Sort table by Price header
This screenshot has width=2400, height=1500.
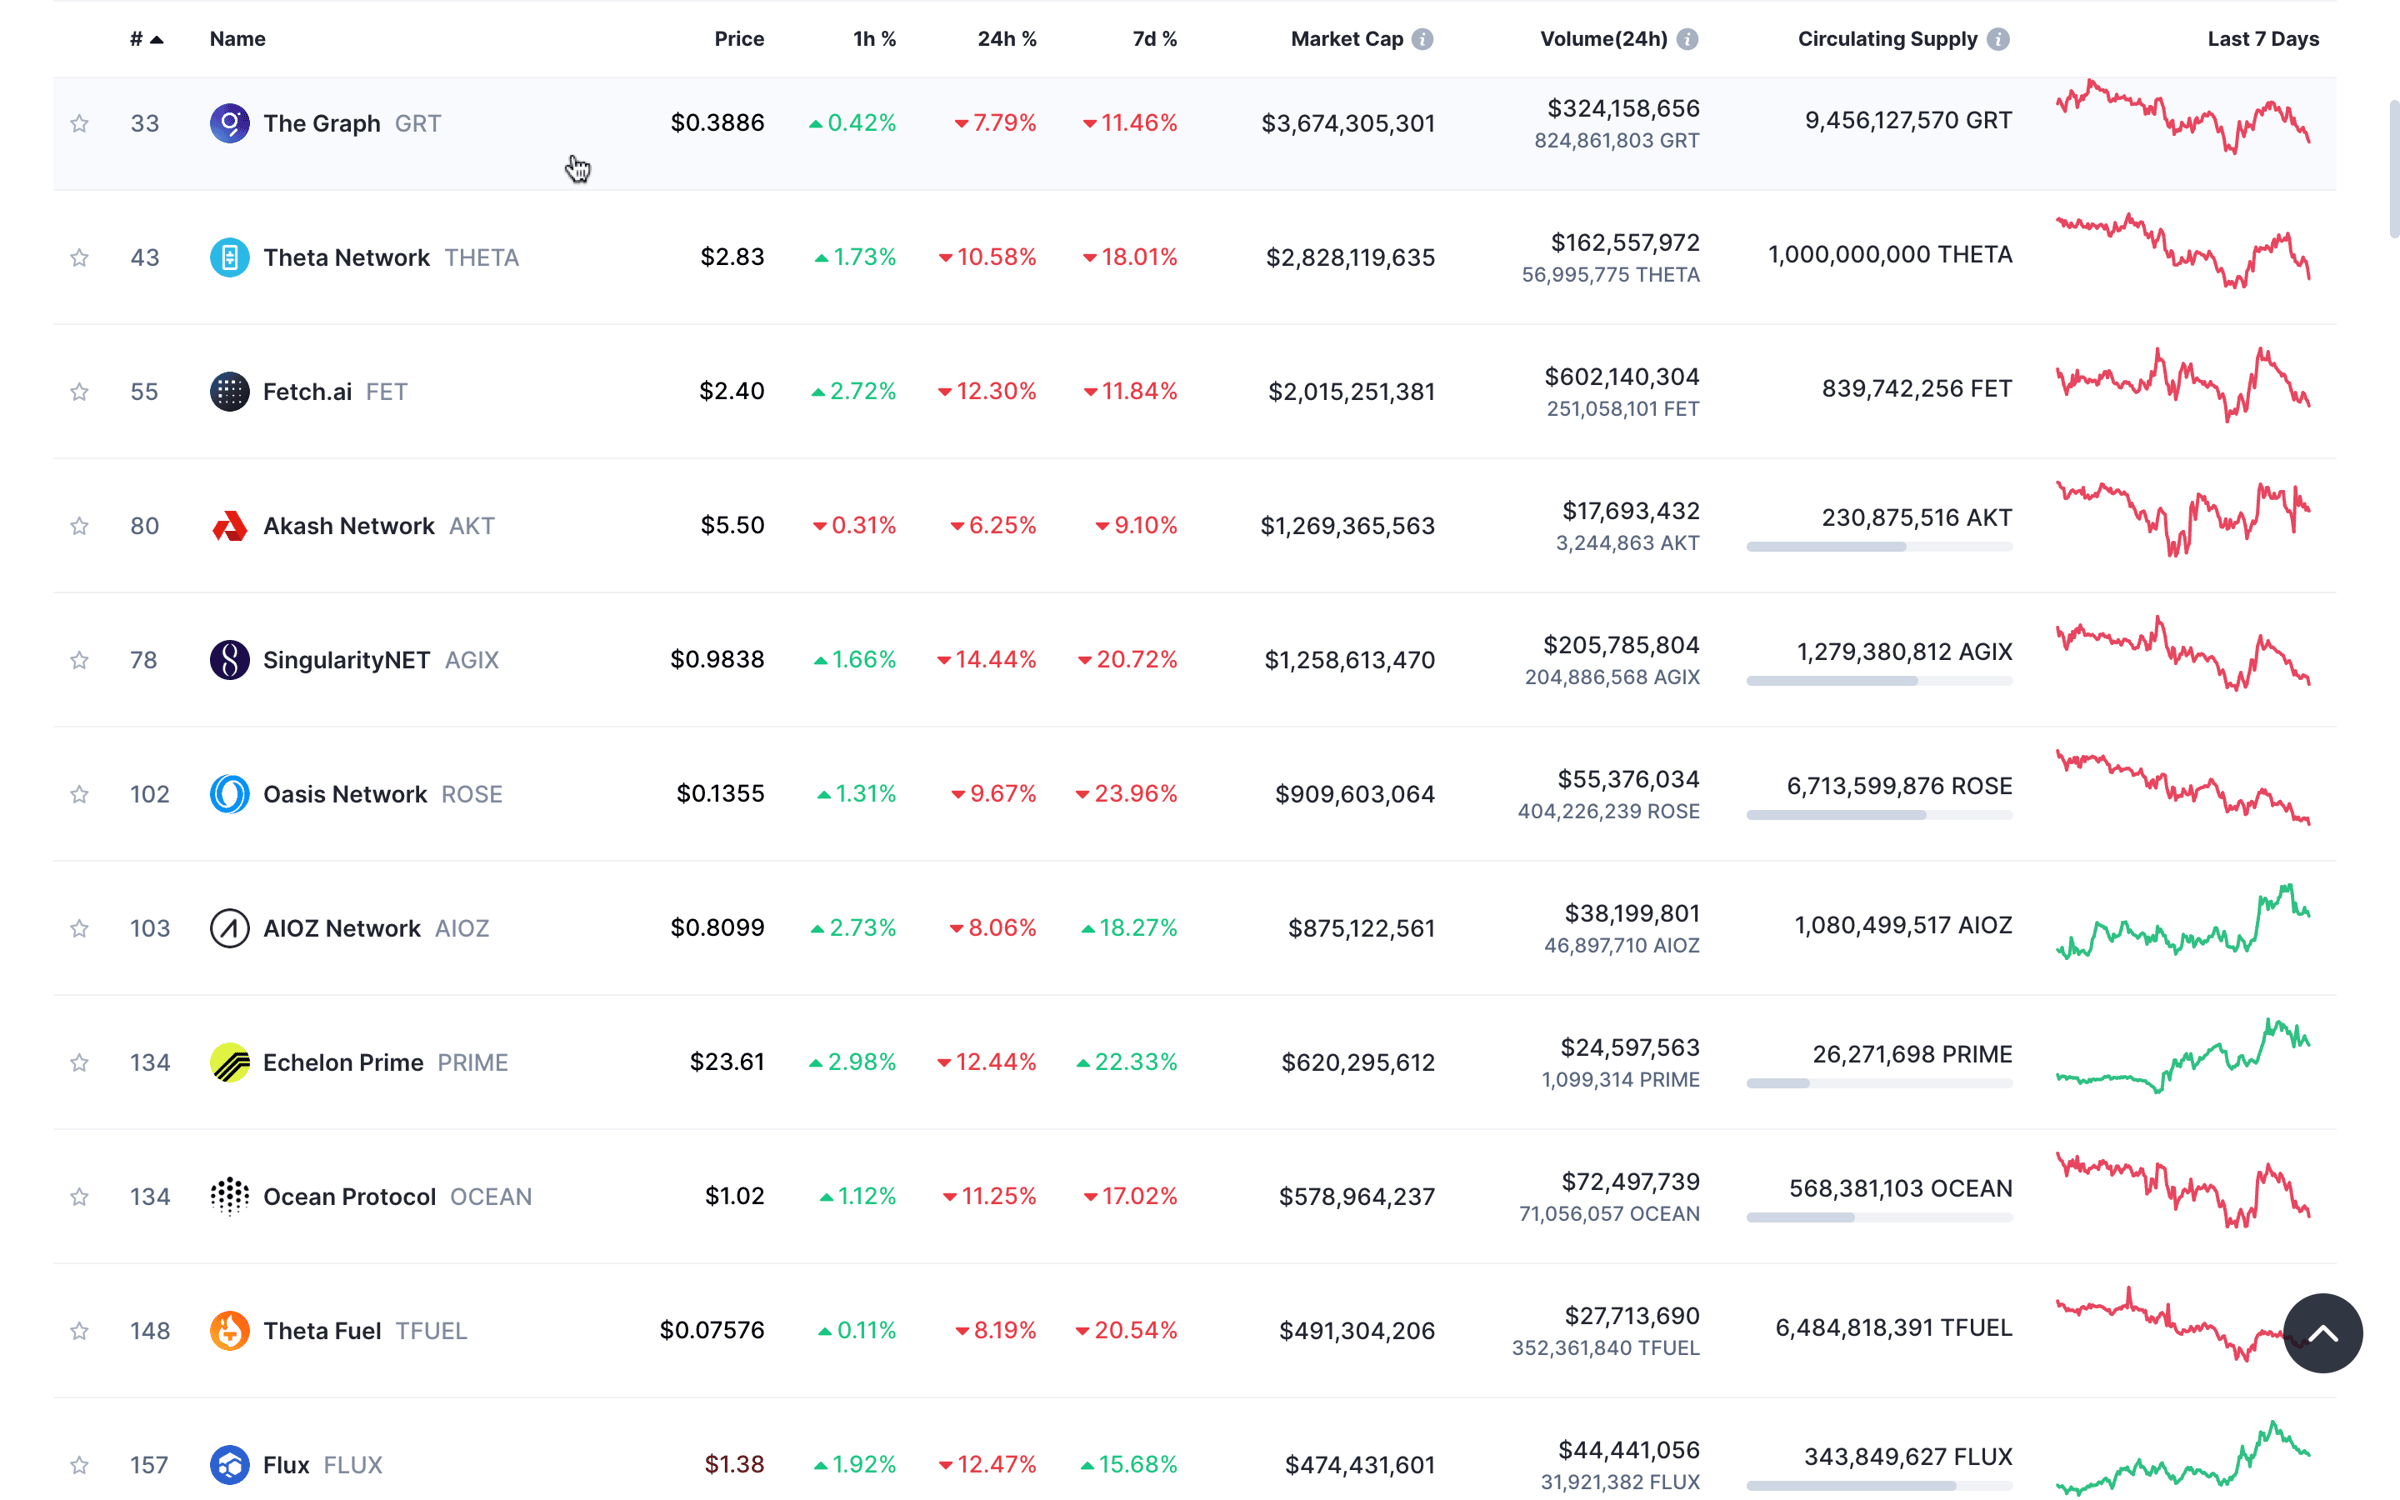739,39
